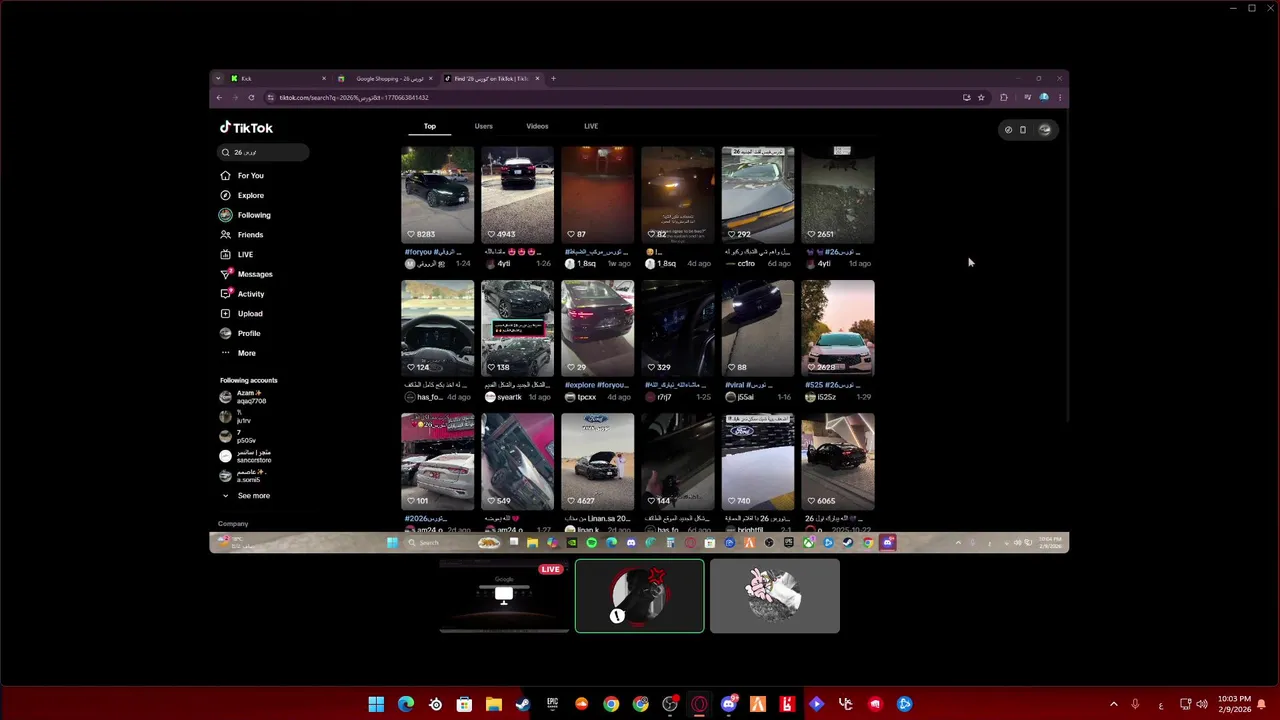Open the Following feed in sidebar
Image resolution: width=1280 pixels, height=720 pixels.
click(x=246, y=215)
